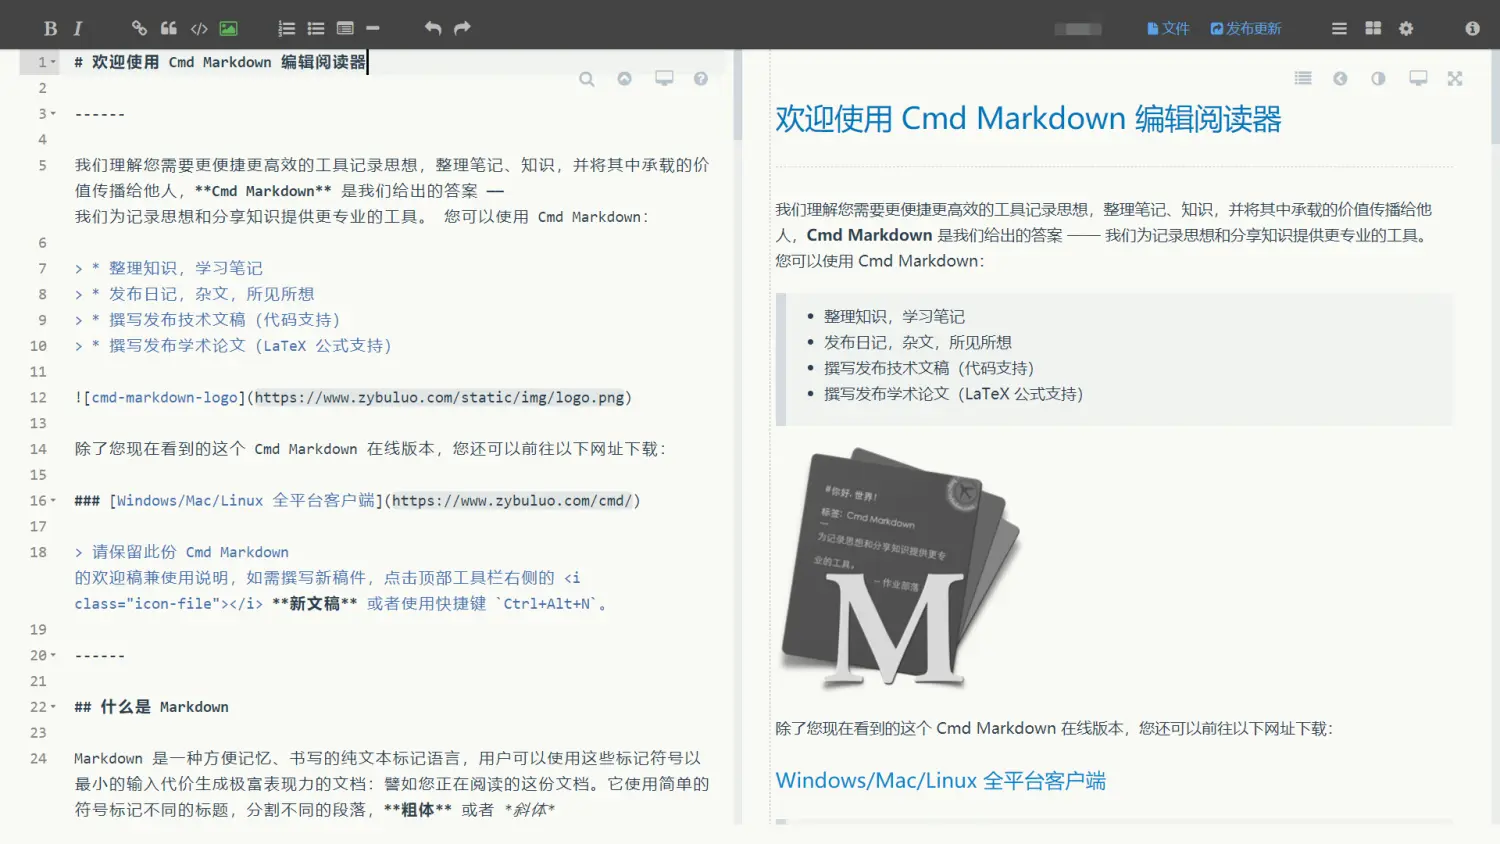Screen dimensions: 1500x844
Task: Insert a hyperlink using the chain icon
Action: [139, 28]
